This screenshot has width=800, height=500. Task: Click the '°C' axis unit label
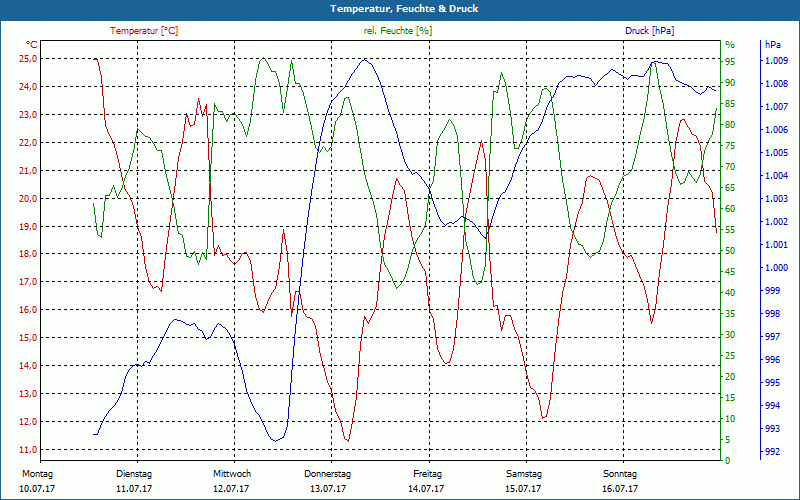(31, 44)
